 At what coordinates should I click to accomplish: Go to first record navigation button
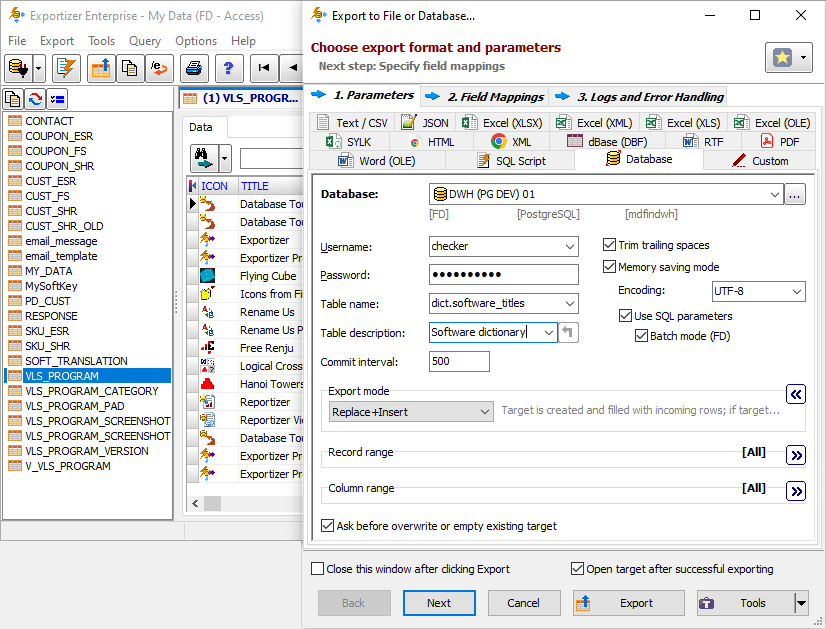coord(264,68)
